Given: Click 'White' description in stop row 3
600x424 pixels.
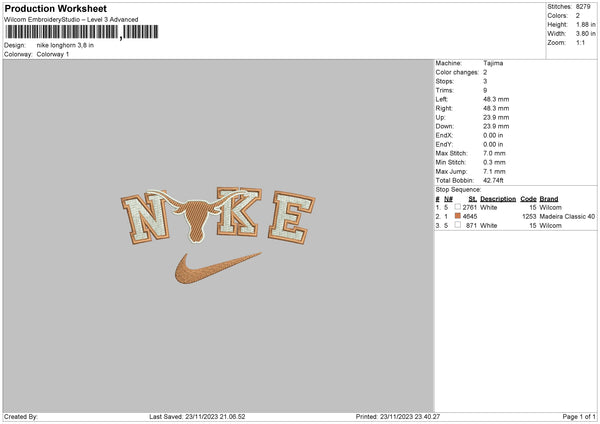Looking at the screenshot, I should tap(489, 225).
